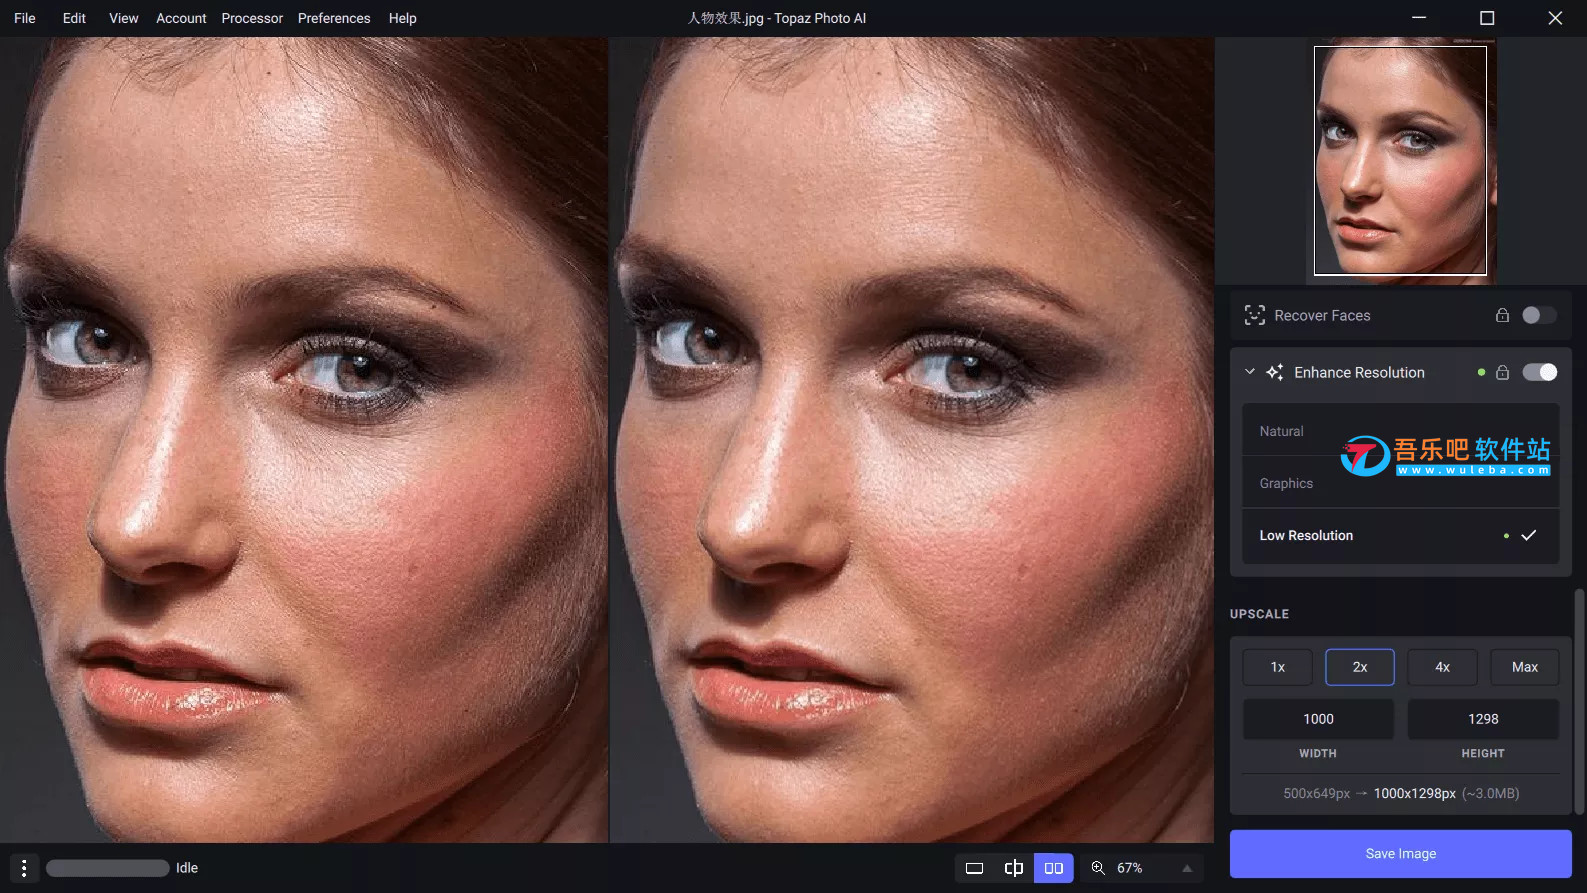The height and width of the screenshot is (893, 1587).
Task: Click the lock icon beside Recover Faces
Action: coord(1502,315)
